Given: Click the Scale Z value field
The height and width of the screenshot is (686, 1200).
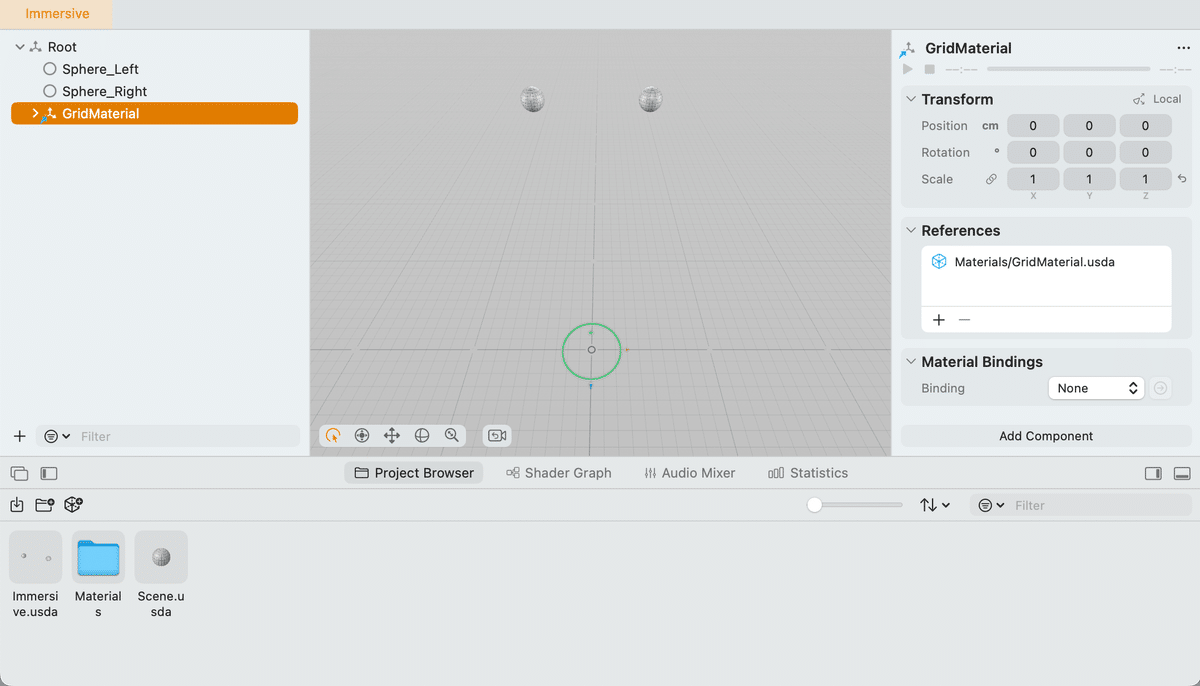Looking at the screenshot, I should (1145, 179).
